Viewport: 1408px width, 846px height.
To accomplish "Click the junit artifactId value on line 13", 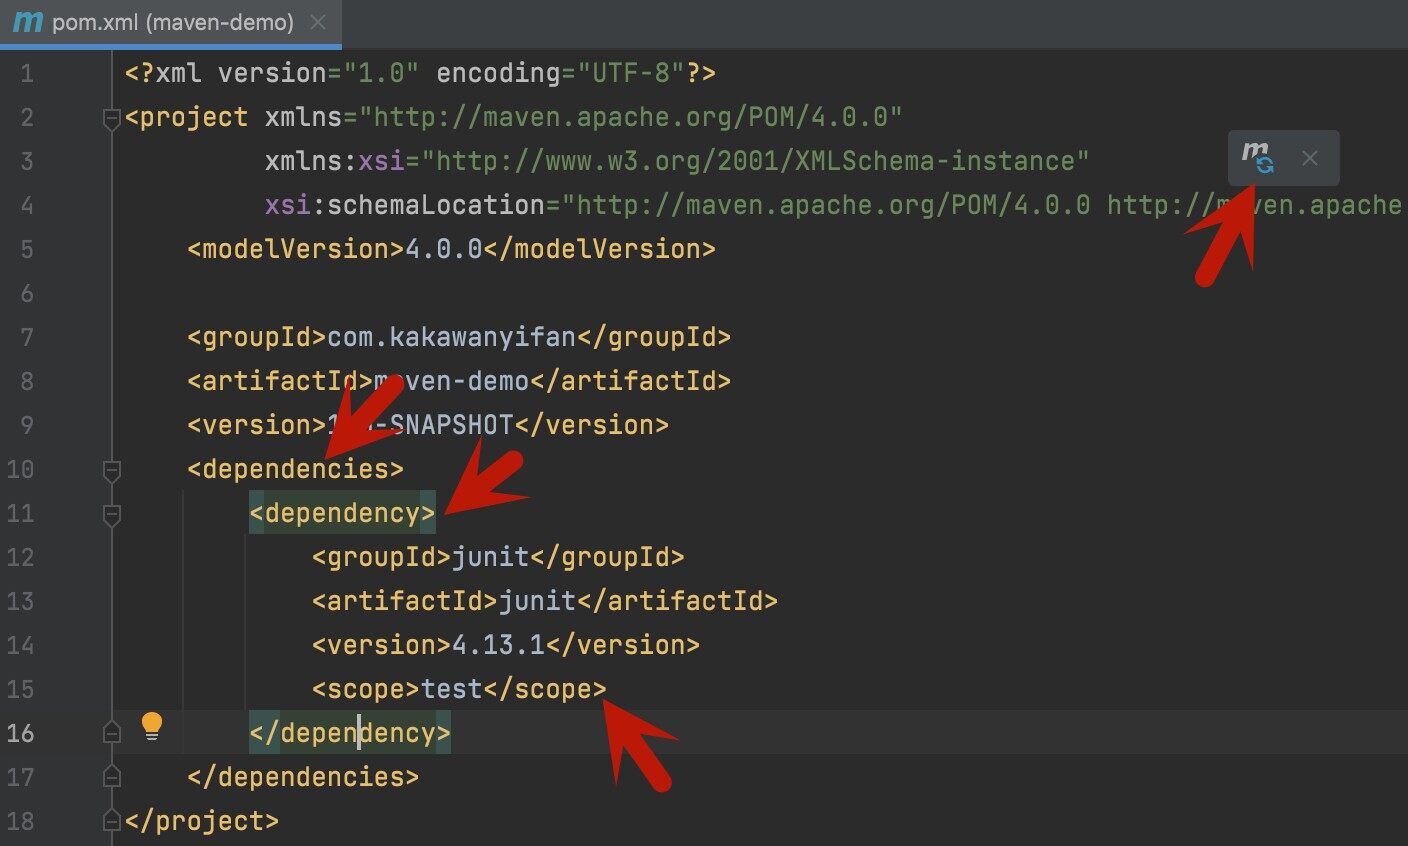I will (536, 601).
